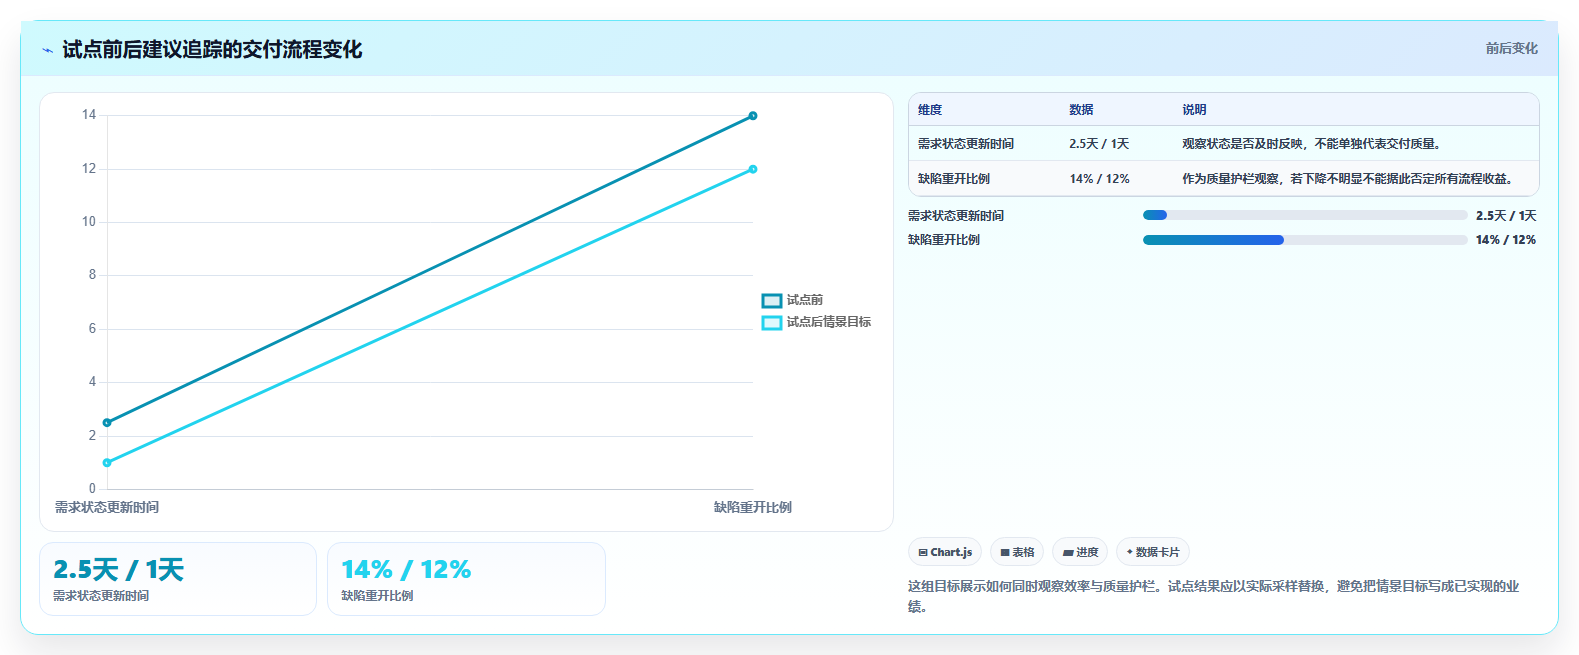Click the 试点后 data point at value 1
The image size is (1579, 655).
[107, 463]
